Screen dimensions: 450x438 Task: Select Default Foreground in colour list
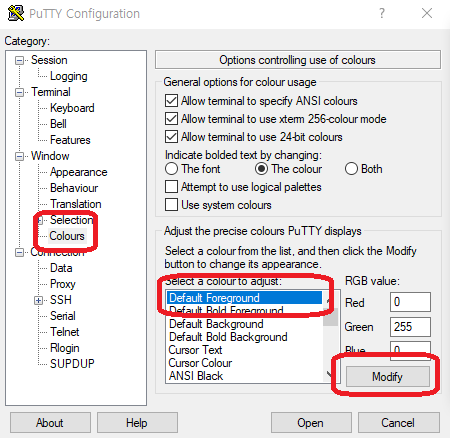pos(245,298)
